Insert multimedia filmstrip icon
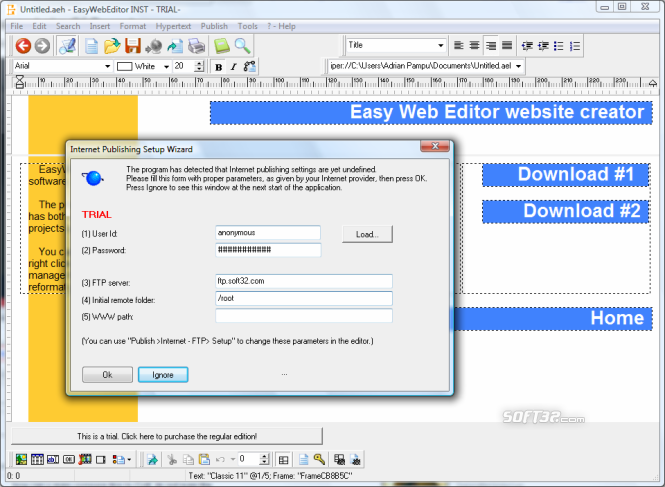The image size is (665, 487). coord(85,459)
